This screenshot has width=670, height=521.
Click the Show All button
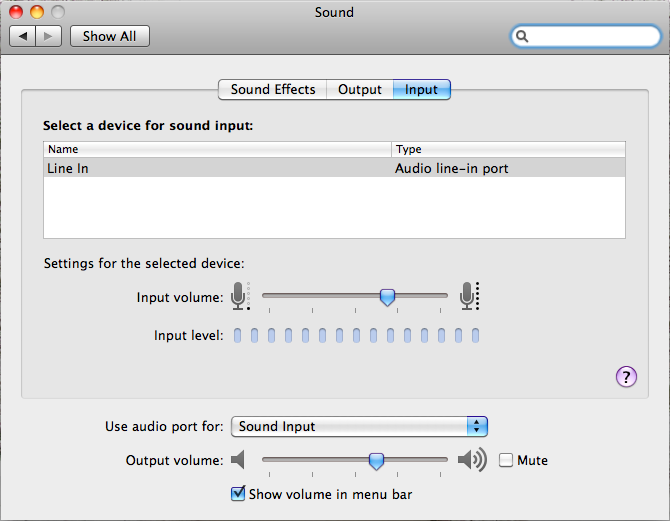(x=109, y=36)
